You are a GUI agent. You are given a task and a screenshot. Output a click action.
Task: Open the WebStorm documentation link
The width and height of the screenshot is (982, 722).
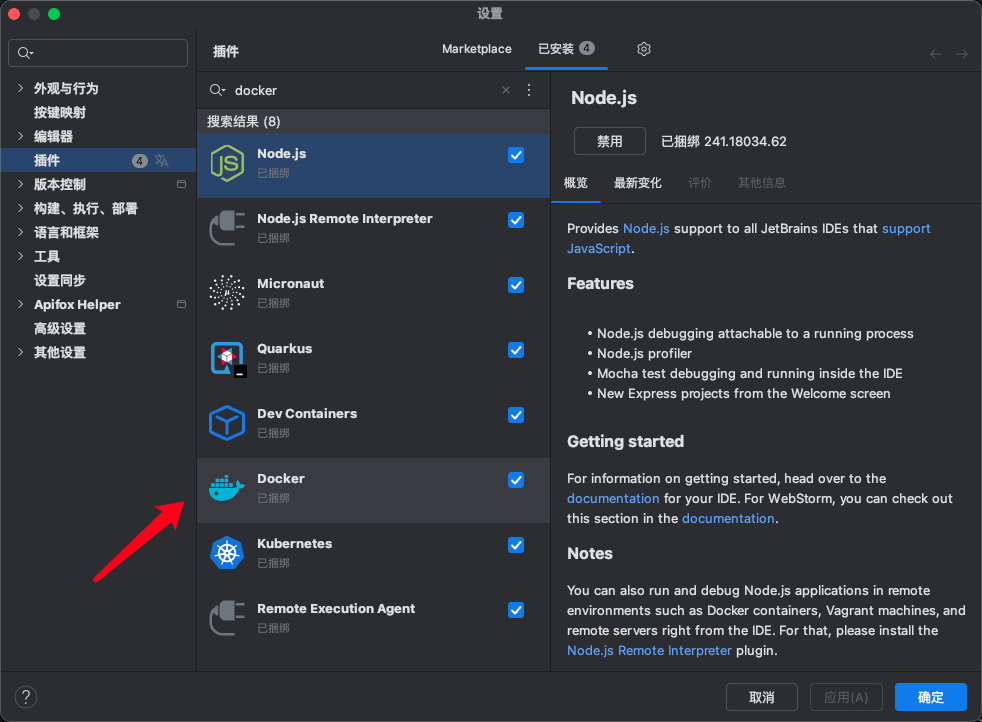pos(728,518)
